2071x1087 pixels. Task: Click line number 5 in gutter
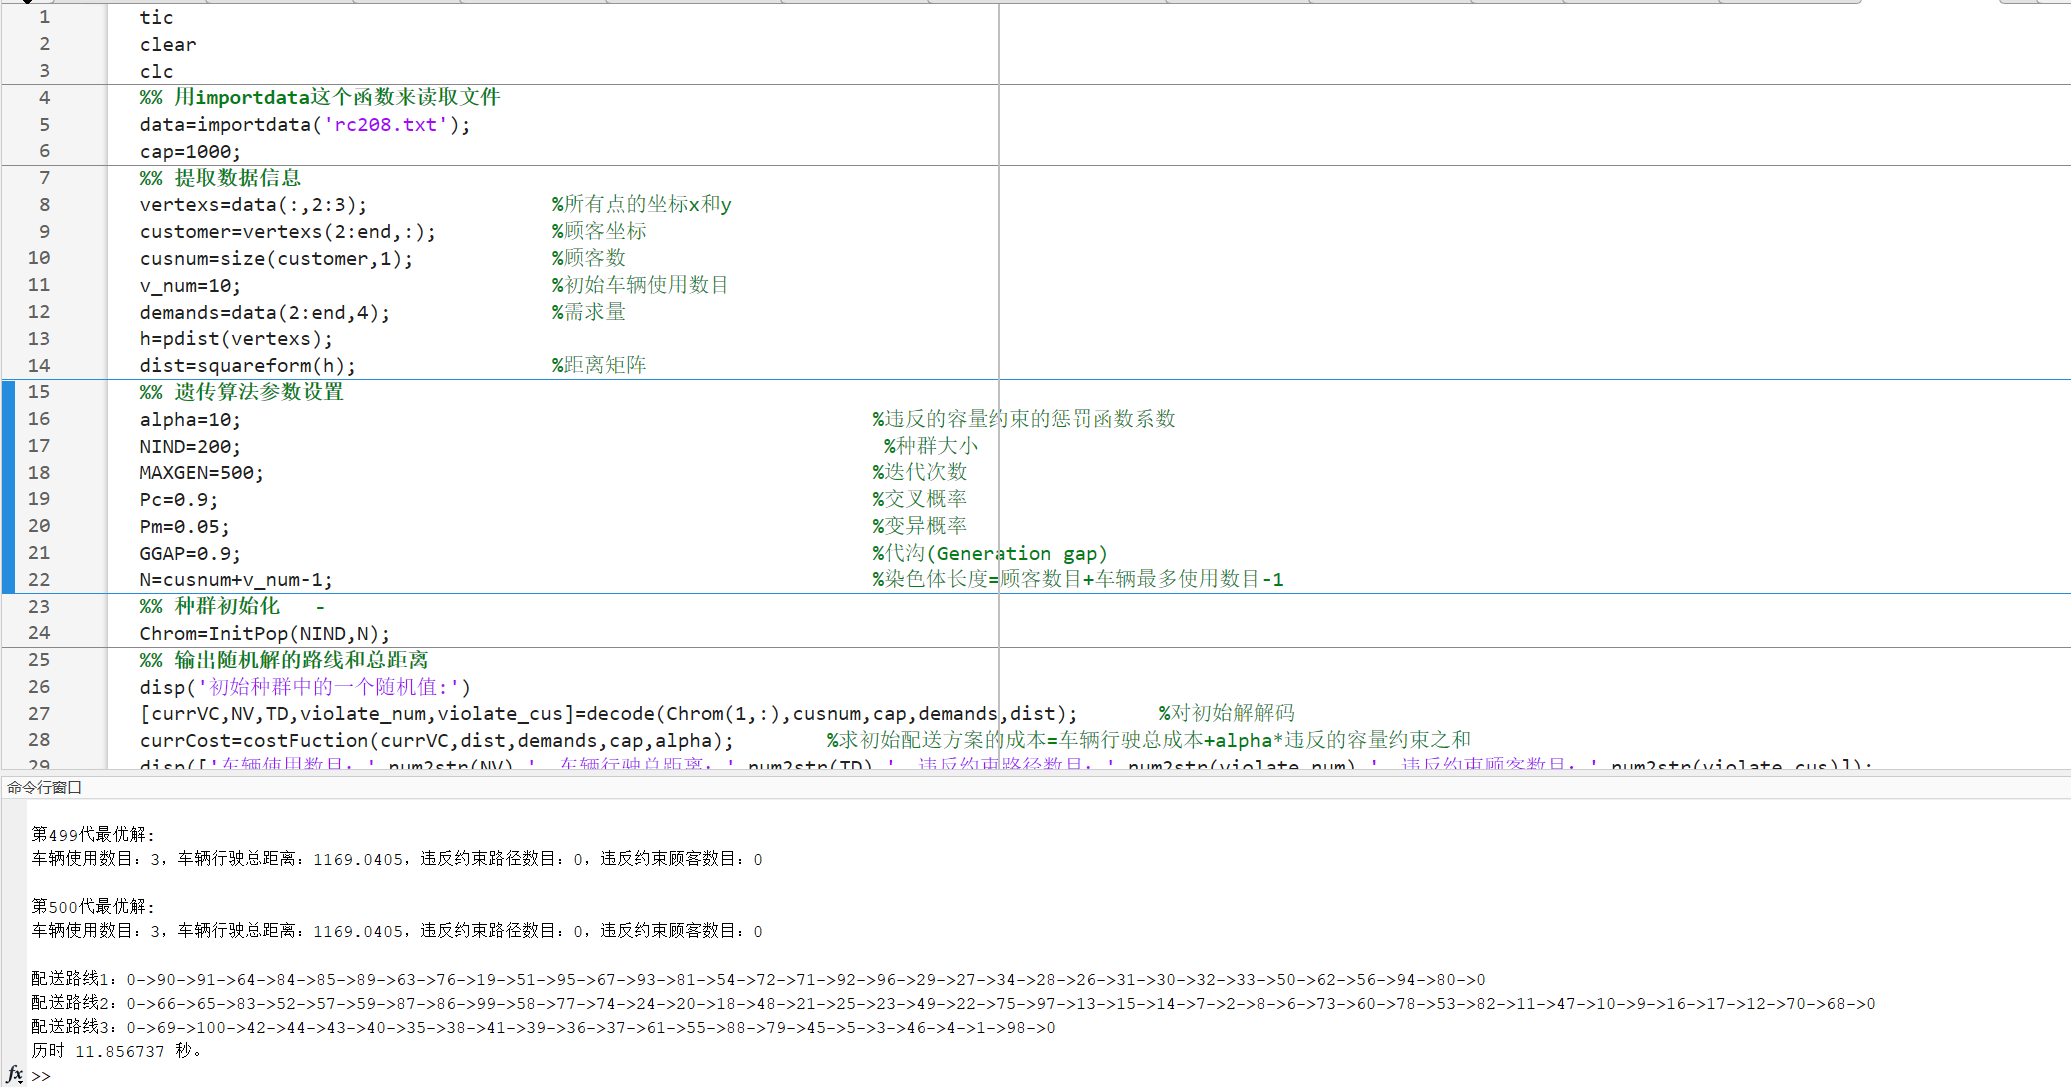click(x=44, y=124)
